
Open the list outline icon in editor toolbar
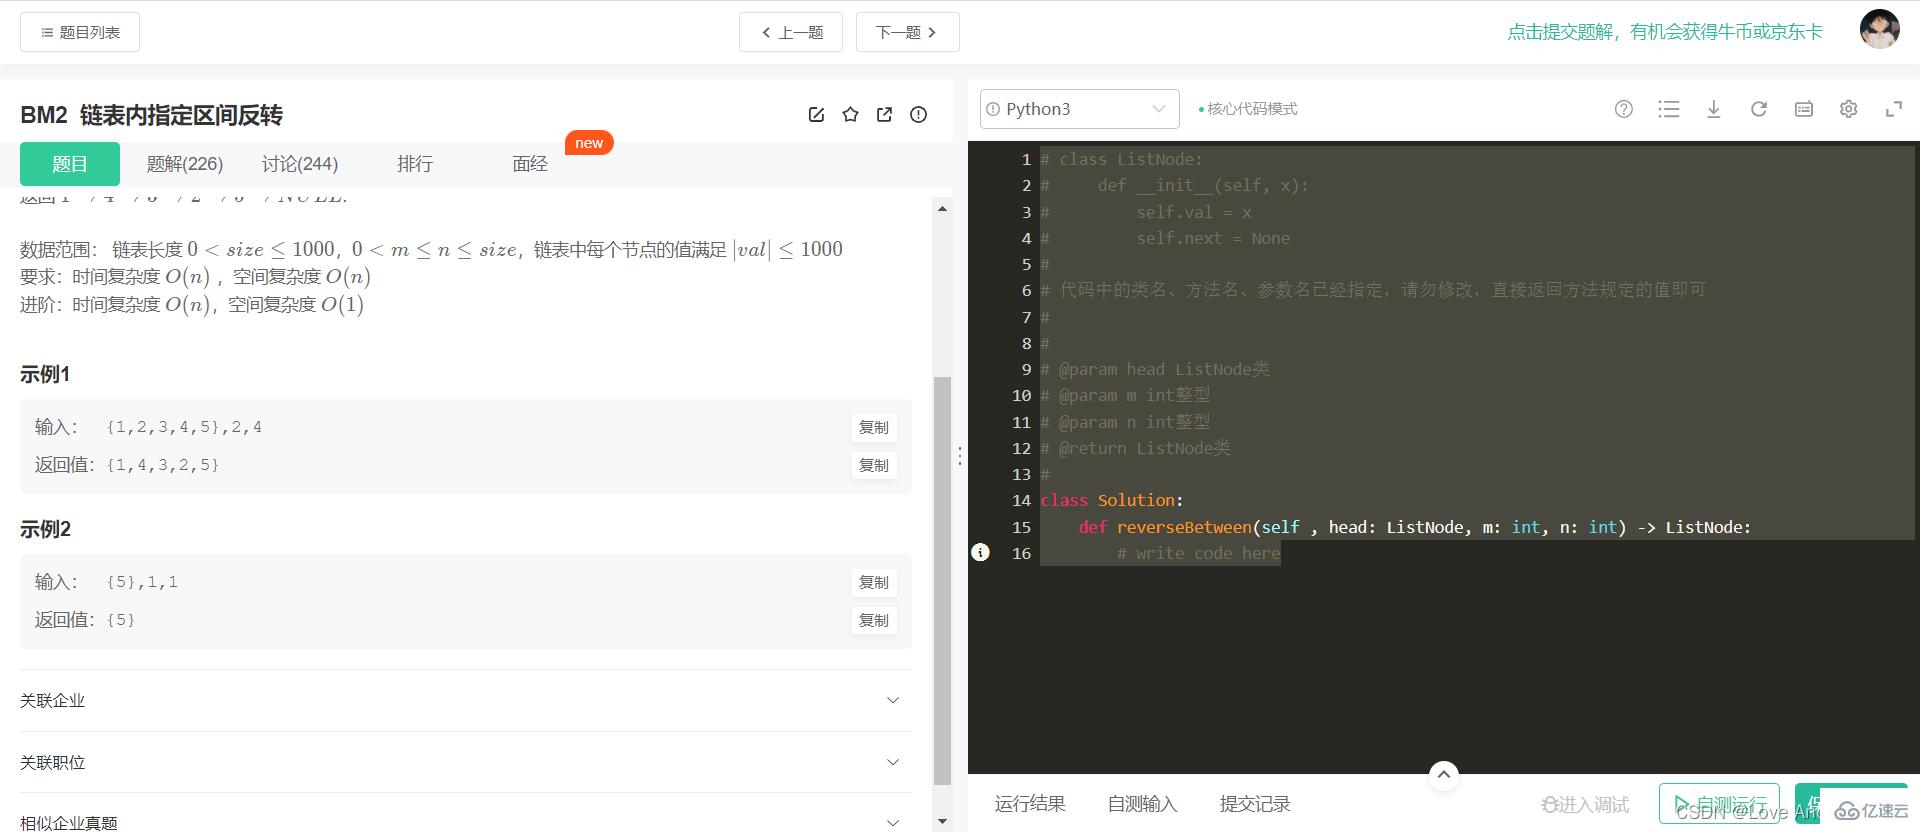1669,109
